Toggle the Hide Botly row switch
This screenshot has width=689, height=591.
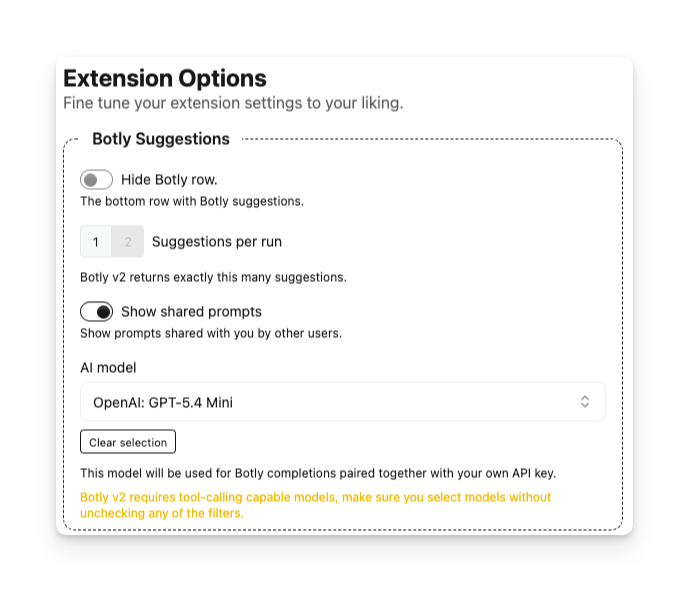pyautogui.click(x=96, y=180)
